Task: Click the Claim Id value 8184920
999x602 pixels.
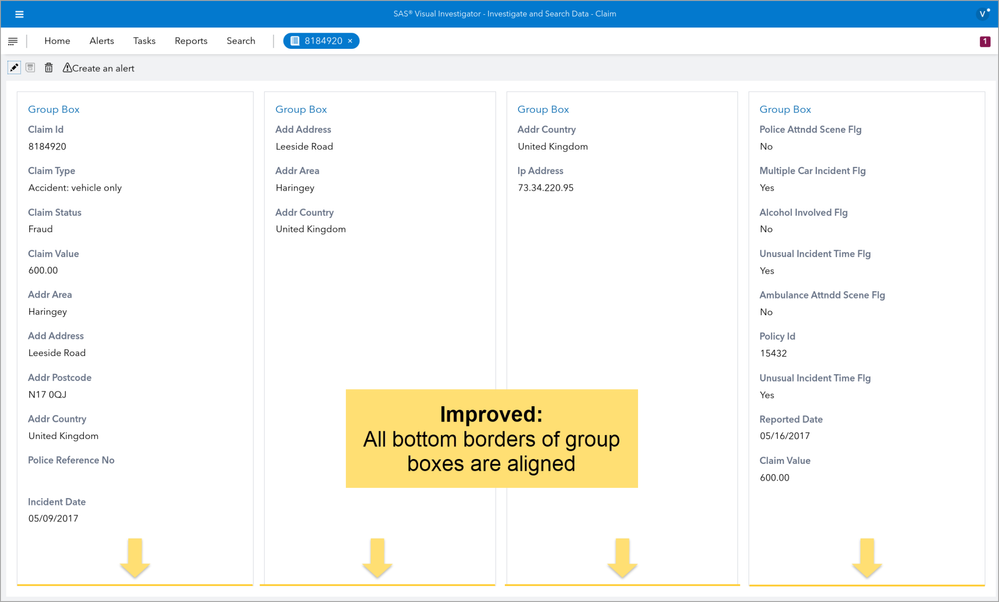Action: [x=47, y=147]
